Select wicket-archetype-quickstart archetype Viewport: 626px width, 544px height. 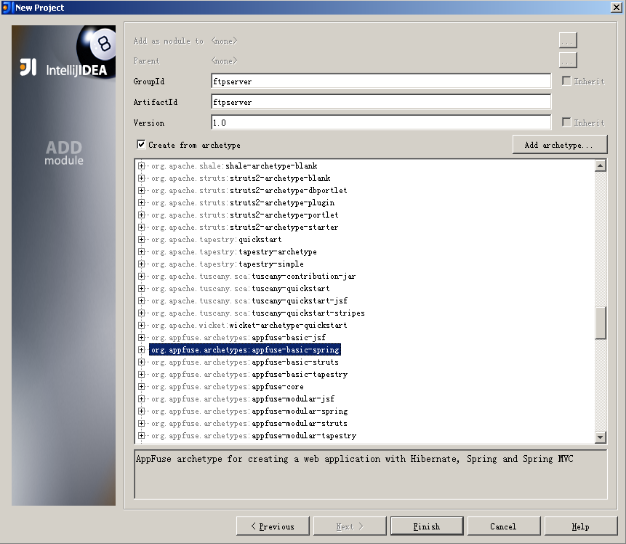click(x=249, y=325)
